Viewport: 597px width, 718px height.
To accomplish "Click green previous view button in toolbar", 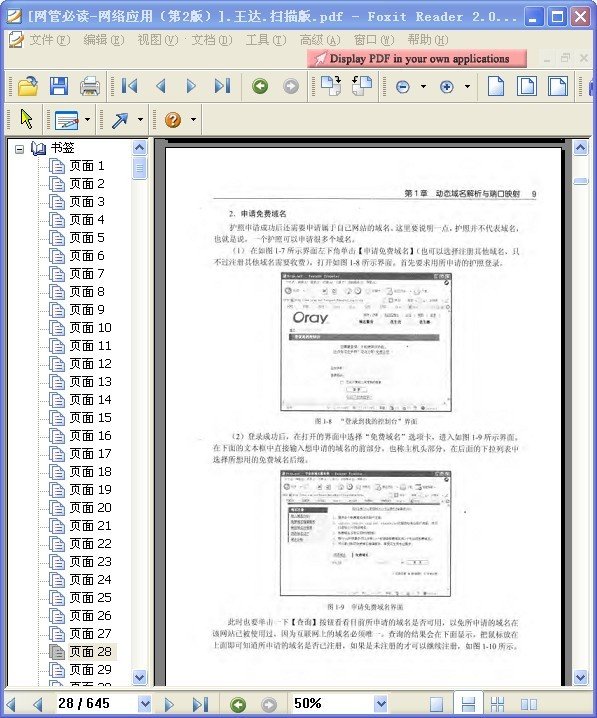I will click(x=260, y=86).
